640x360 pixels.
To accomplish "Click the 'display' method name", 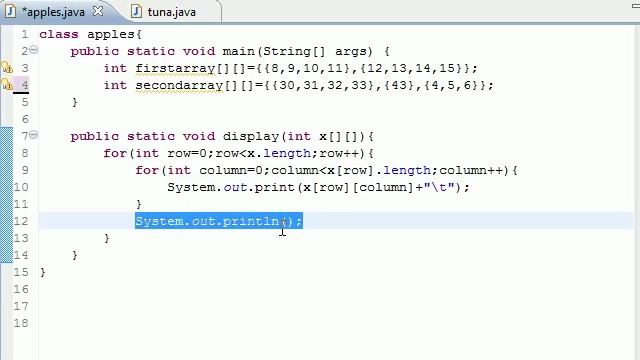I will tap(251, 136).
